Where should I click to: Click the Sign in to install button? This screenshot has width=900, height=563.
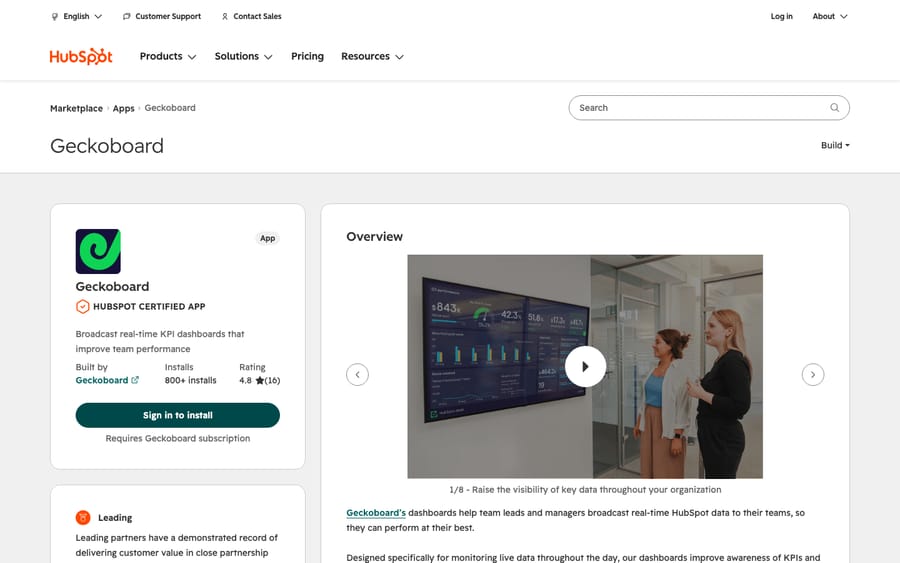[x=177, y=415]
